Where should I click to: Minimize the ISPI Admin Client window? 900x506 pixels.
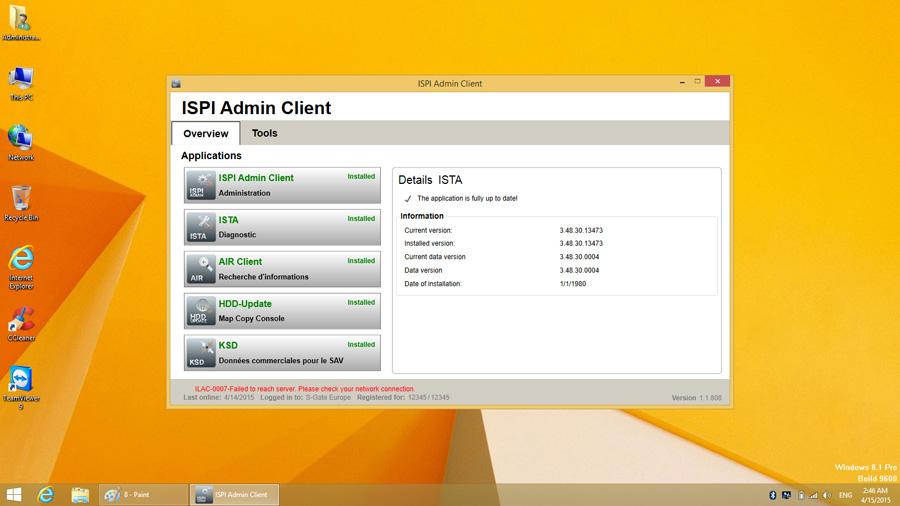[682, 82]
